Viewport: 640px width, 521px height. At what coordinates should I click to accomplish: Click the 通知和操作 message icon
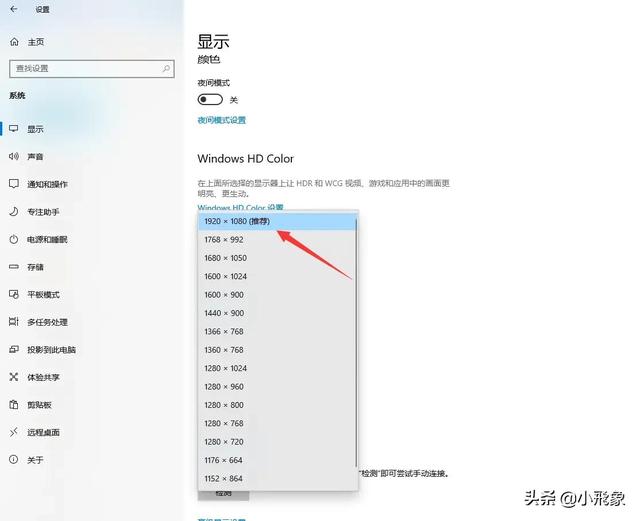click(x=14, y=184)
